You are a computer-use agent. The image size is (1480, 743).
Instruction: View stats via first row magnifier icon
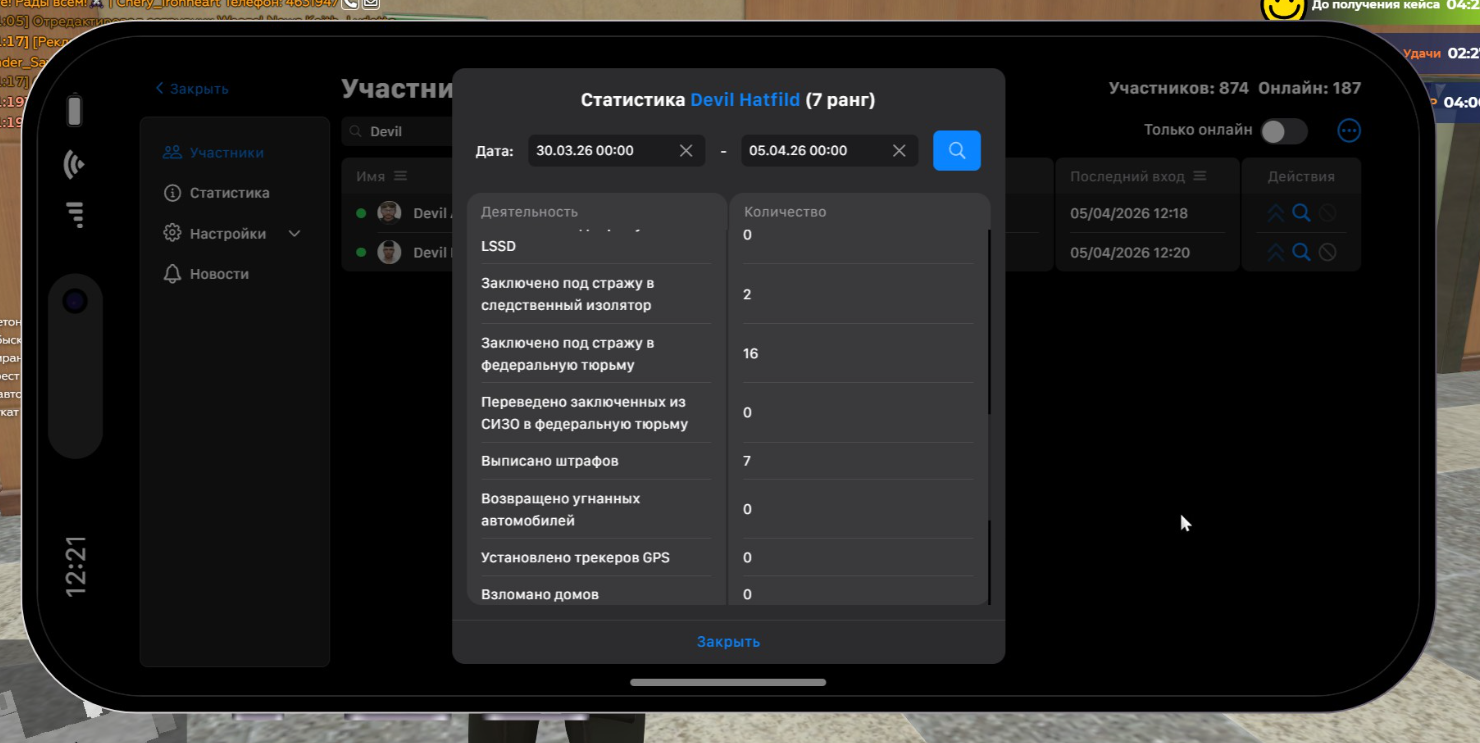tap(1301, 213)
